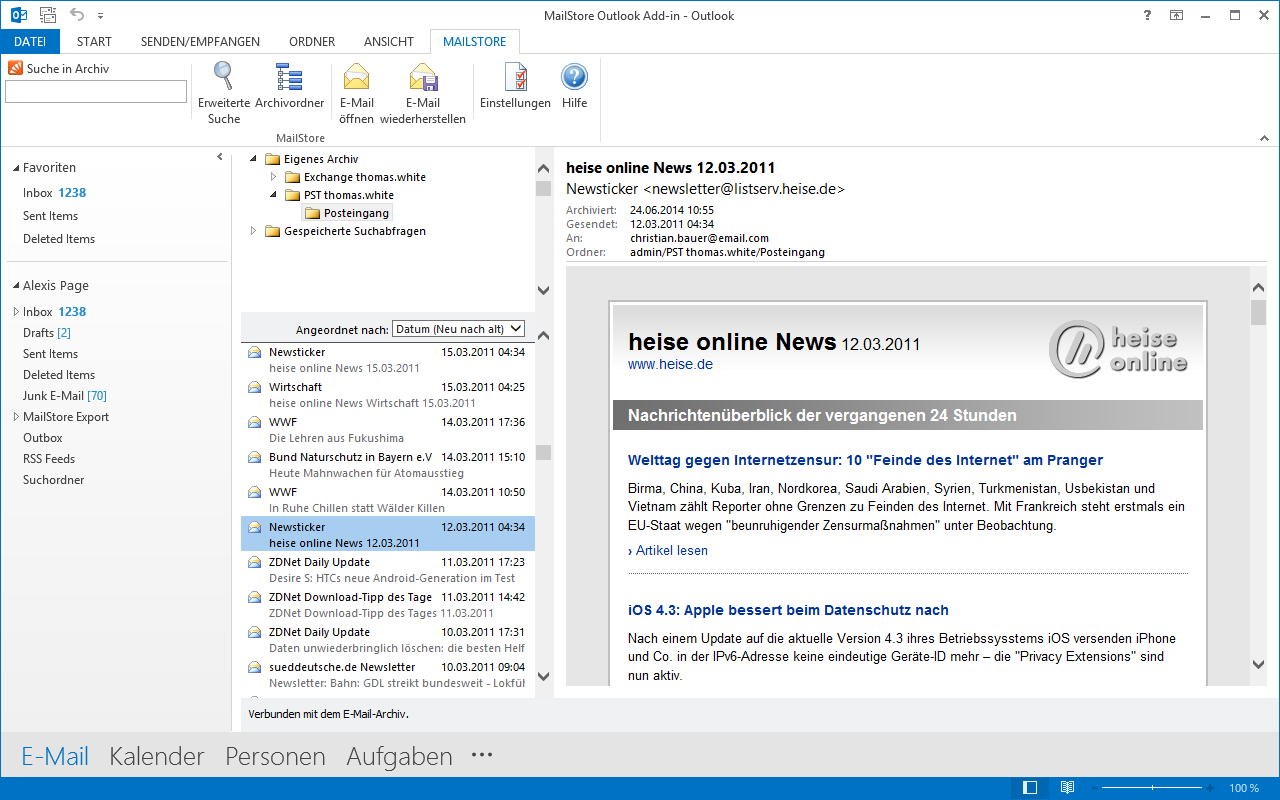
Task: Click the Outlook application icon in title bar
Action: click(x=18, y=15)
